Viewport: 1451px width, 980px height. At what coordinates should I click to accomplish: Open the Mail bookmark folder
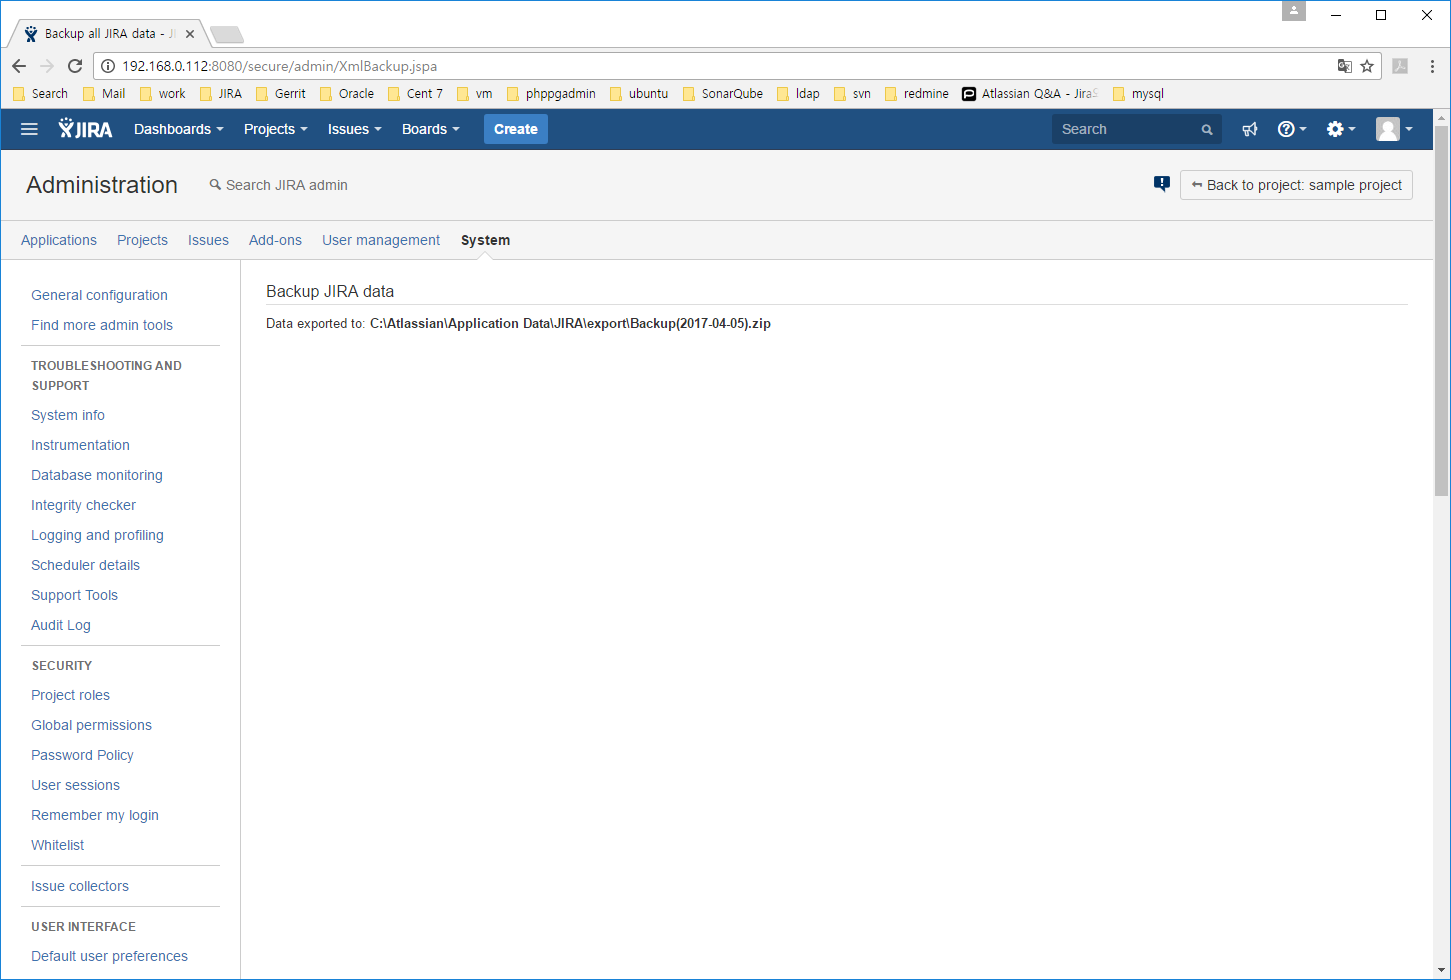click(104, 94)
